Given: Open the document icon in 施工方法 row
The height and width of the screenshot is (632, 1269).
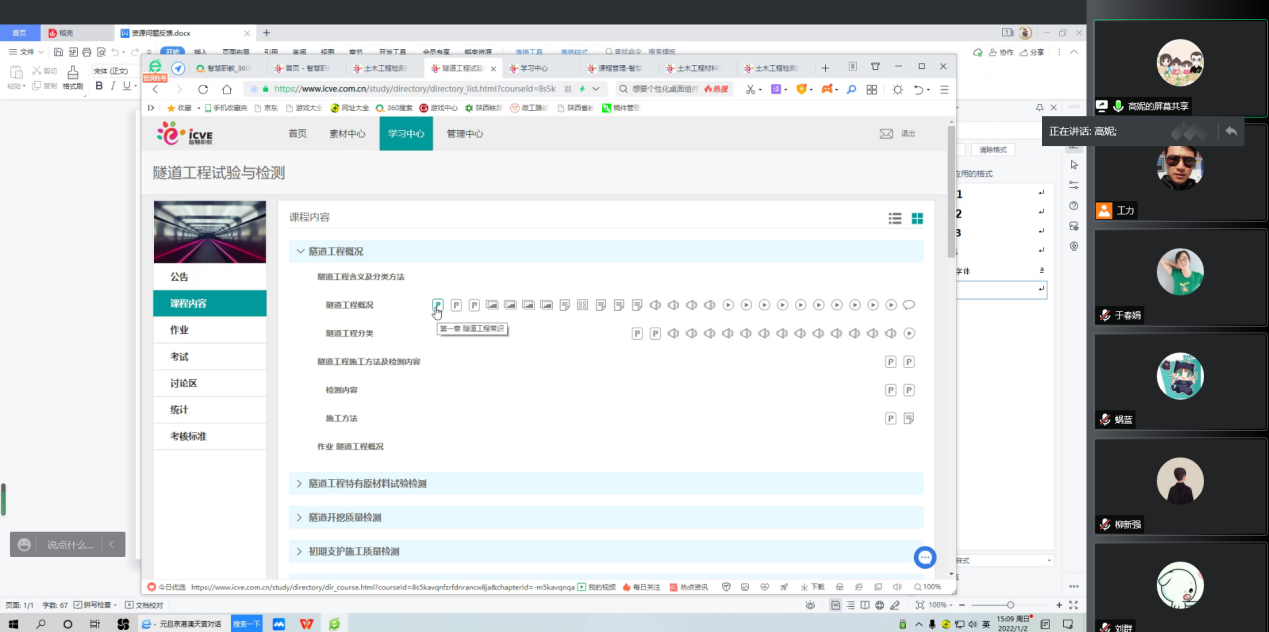Looking at the screenshot, I should click(909, 418).
